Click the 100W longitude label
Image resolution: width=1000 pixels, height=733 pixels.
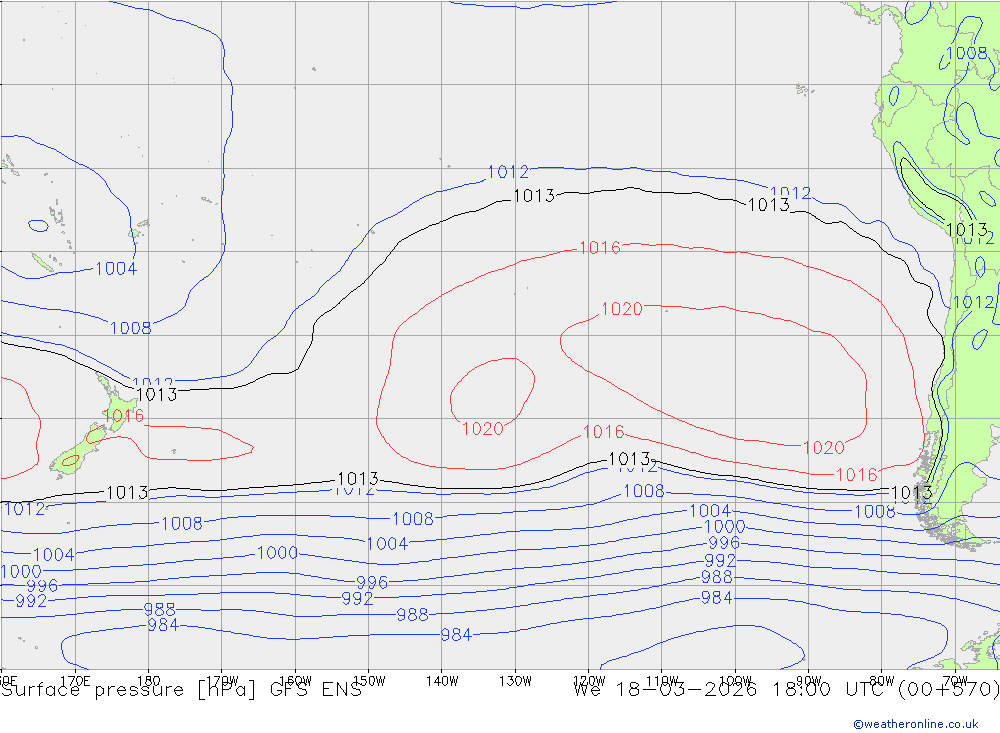[x=735, y=681]
